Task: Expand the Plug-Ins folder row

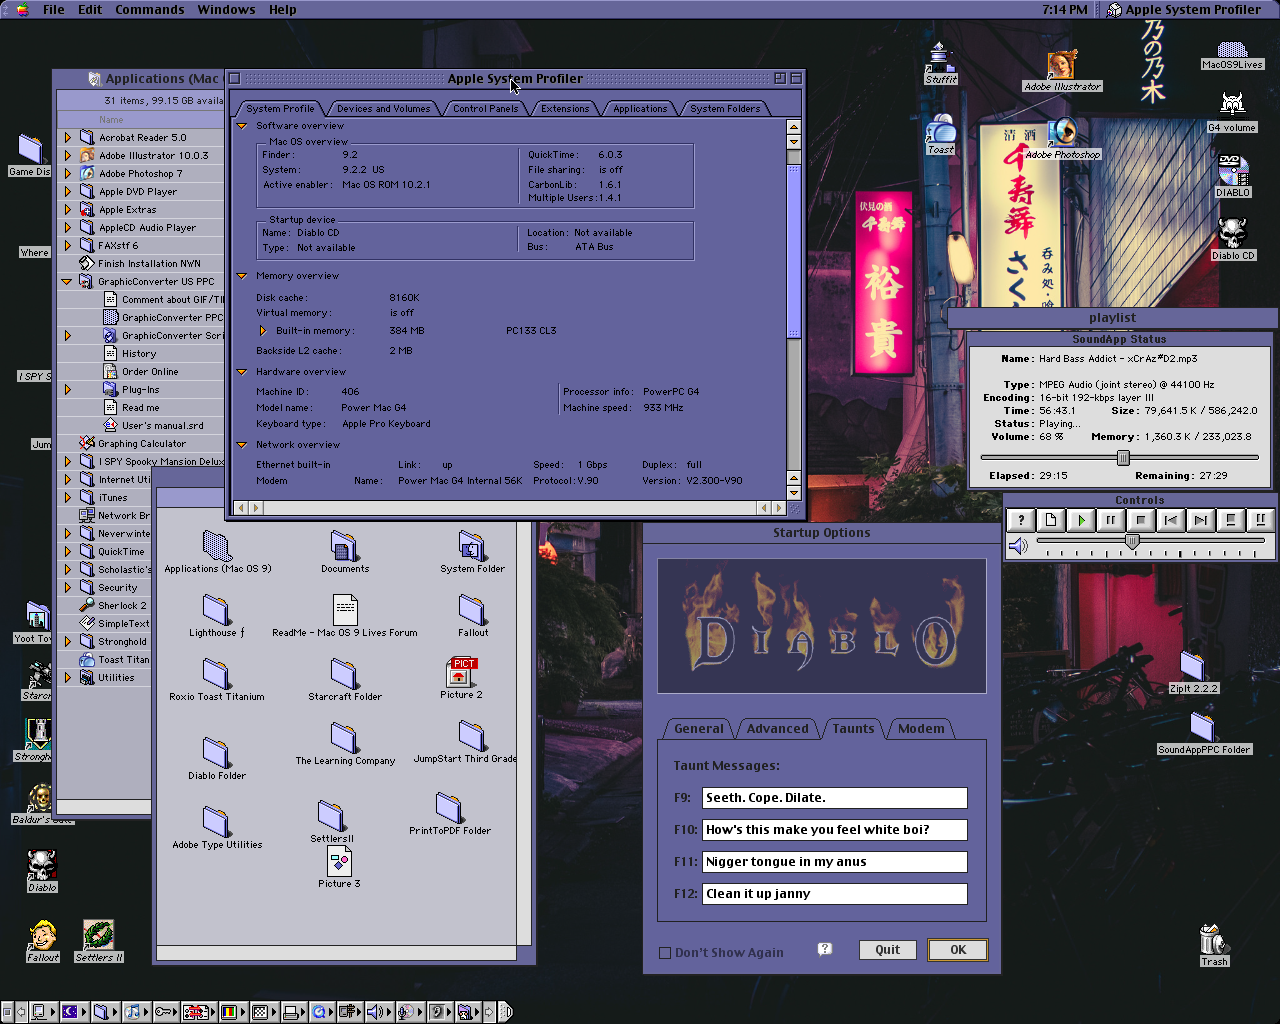Action: point(68,390)
